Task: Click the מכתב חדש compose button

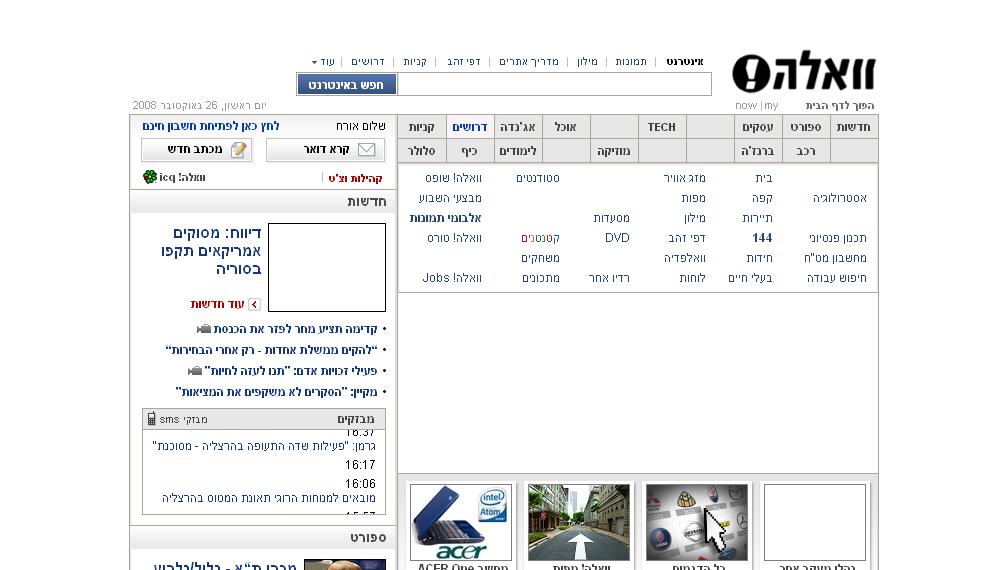Action: 197,150
